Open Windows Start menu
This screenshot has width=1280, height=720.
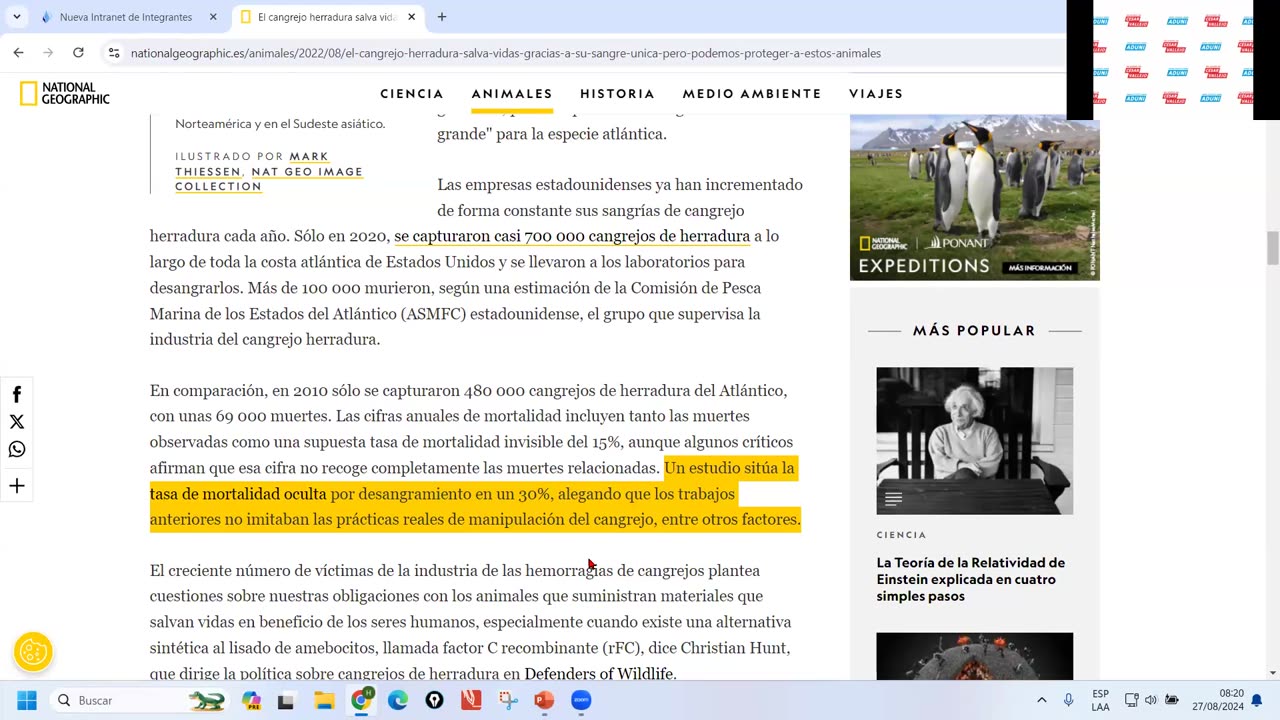coord(27,700)
